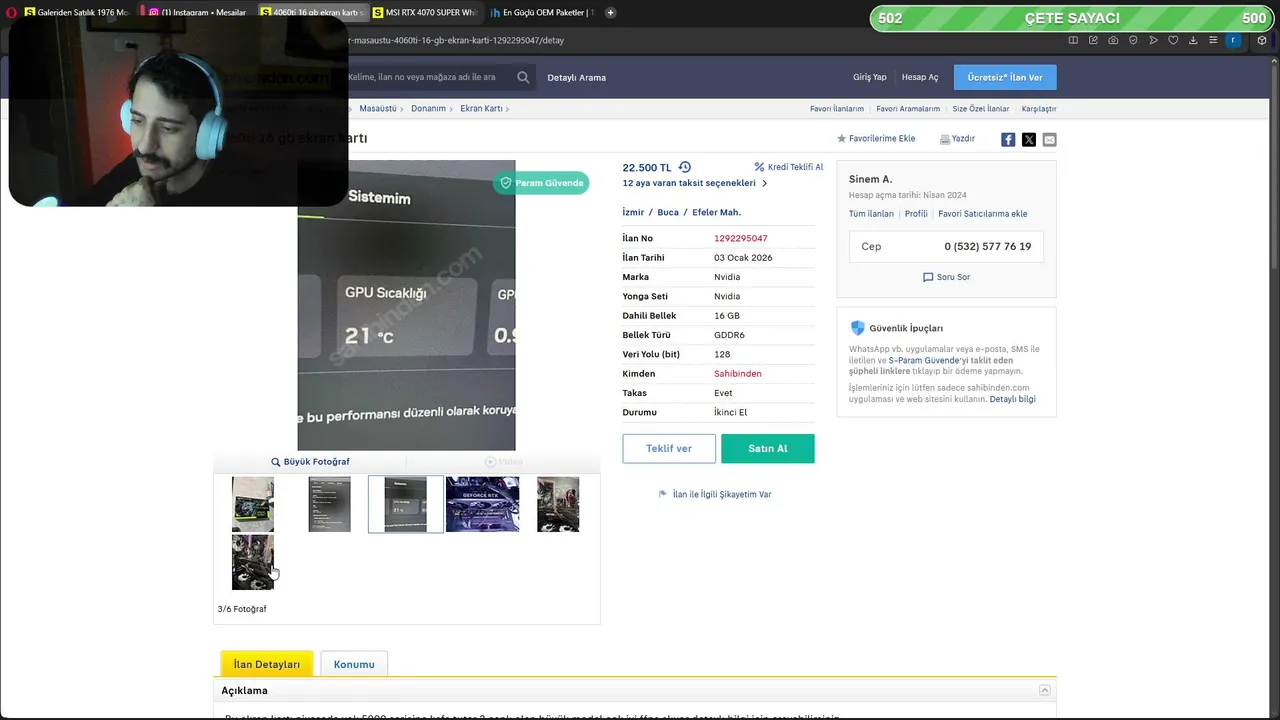Click the Opera send flow icon
The width and height of the screenshot is (1280, 720).
pyautogui.click(x=1153, y=40)
